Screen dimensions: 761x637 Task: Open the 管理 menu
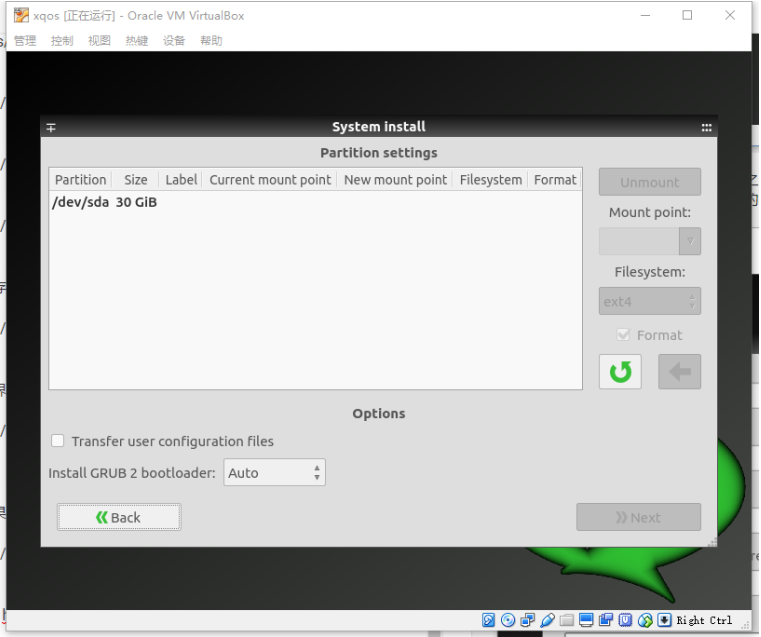(25, 41)
